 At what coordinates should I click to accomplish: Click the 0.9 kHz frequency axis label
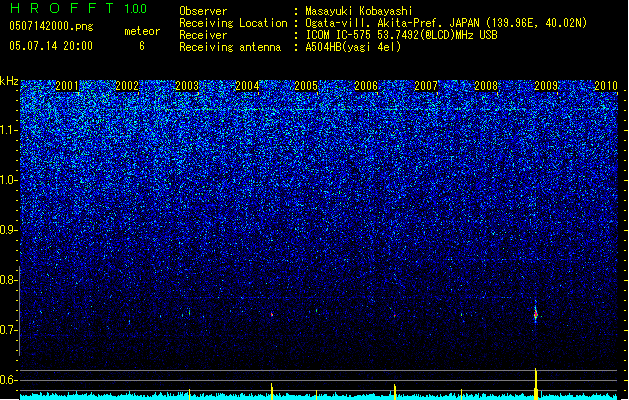[x=8, y=230]
